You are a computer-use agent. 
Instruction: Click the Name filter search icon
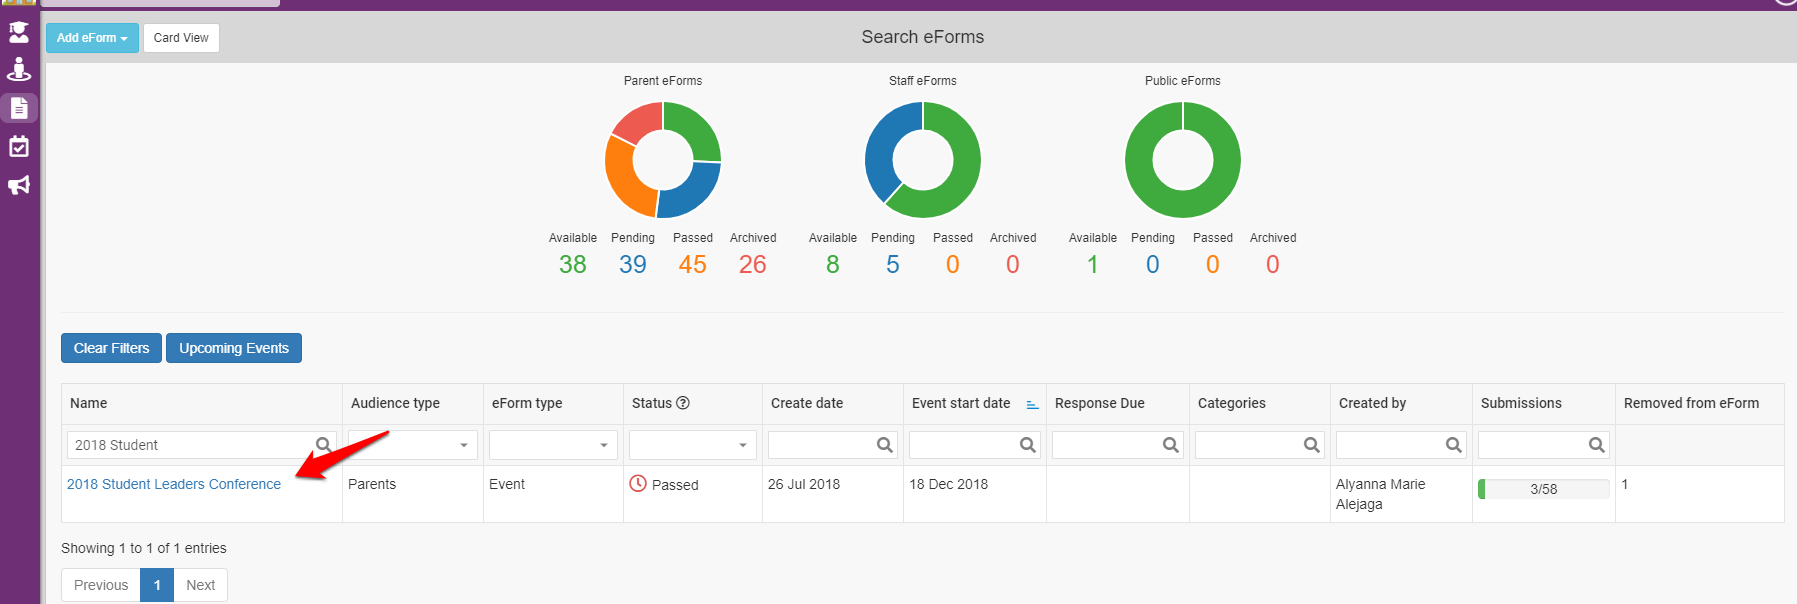[323, 445]
